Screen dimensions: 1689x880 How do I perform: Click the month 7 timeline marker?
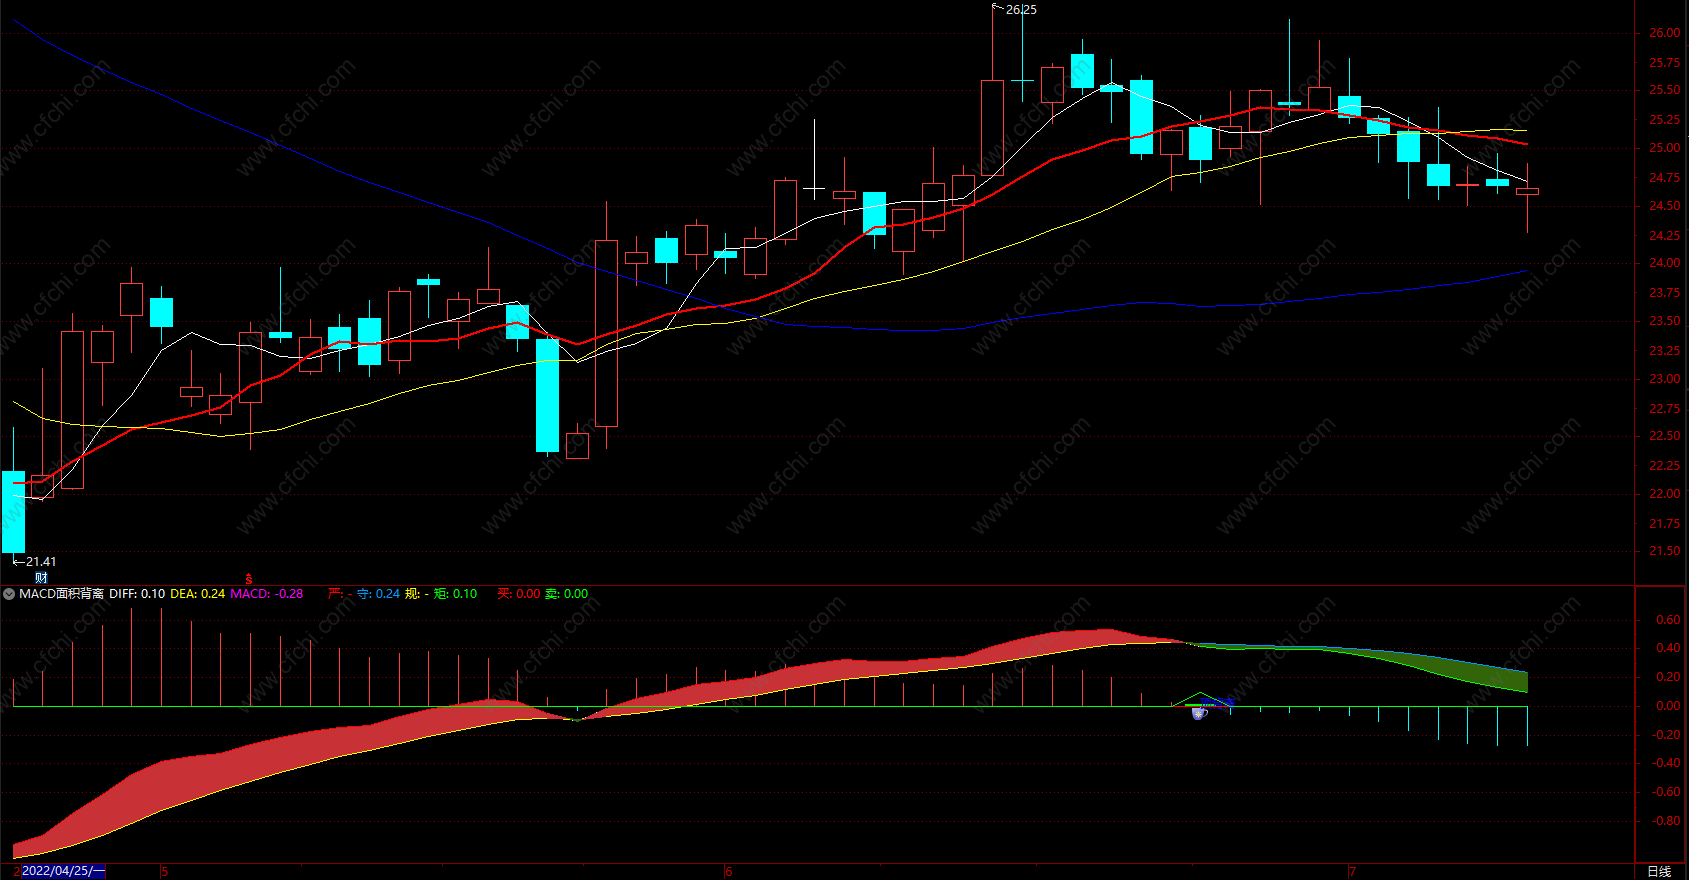1352,872
